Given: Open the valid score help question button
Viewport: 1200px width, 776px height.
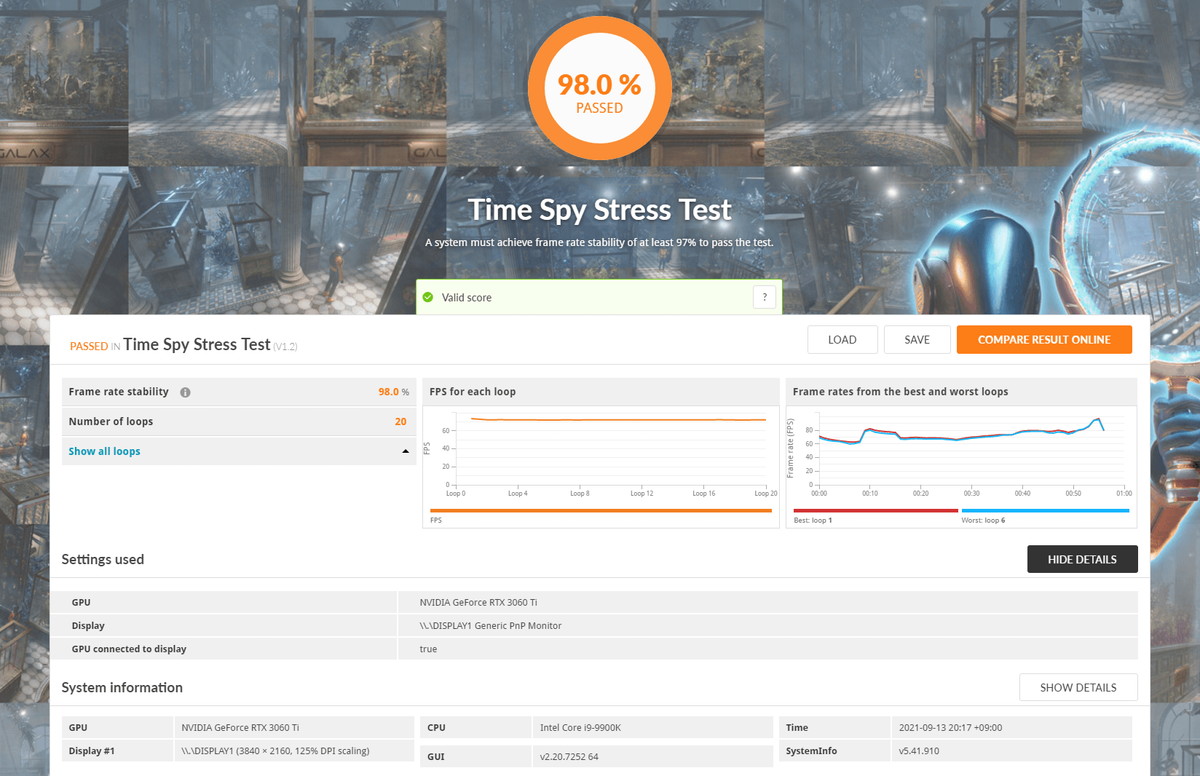Looking at the screenshot, I should (x=764, y=297).
